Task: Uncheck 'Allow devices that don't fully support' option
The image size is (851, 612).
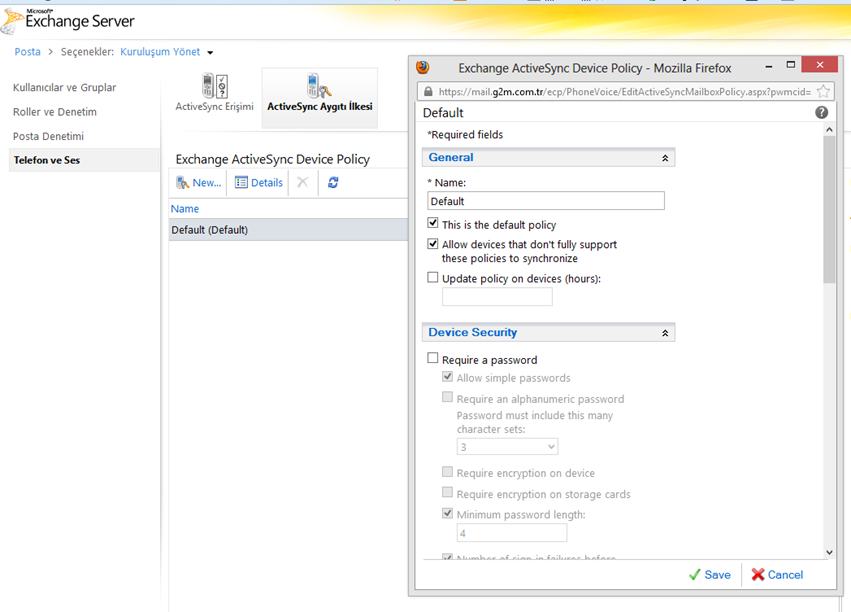Action: [x=433, y=244]
